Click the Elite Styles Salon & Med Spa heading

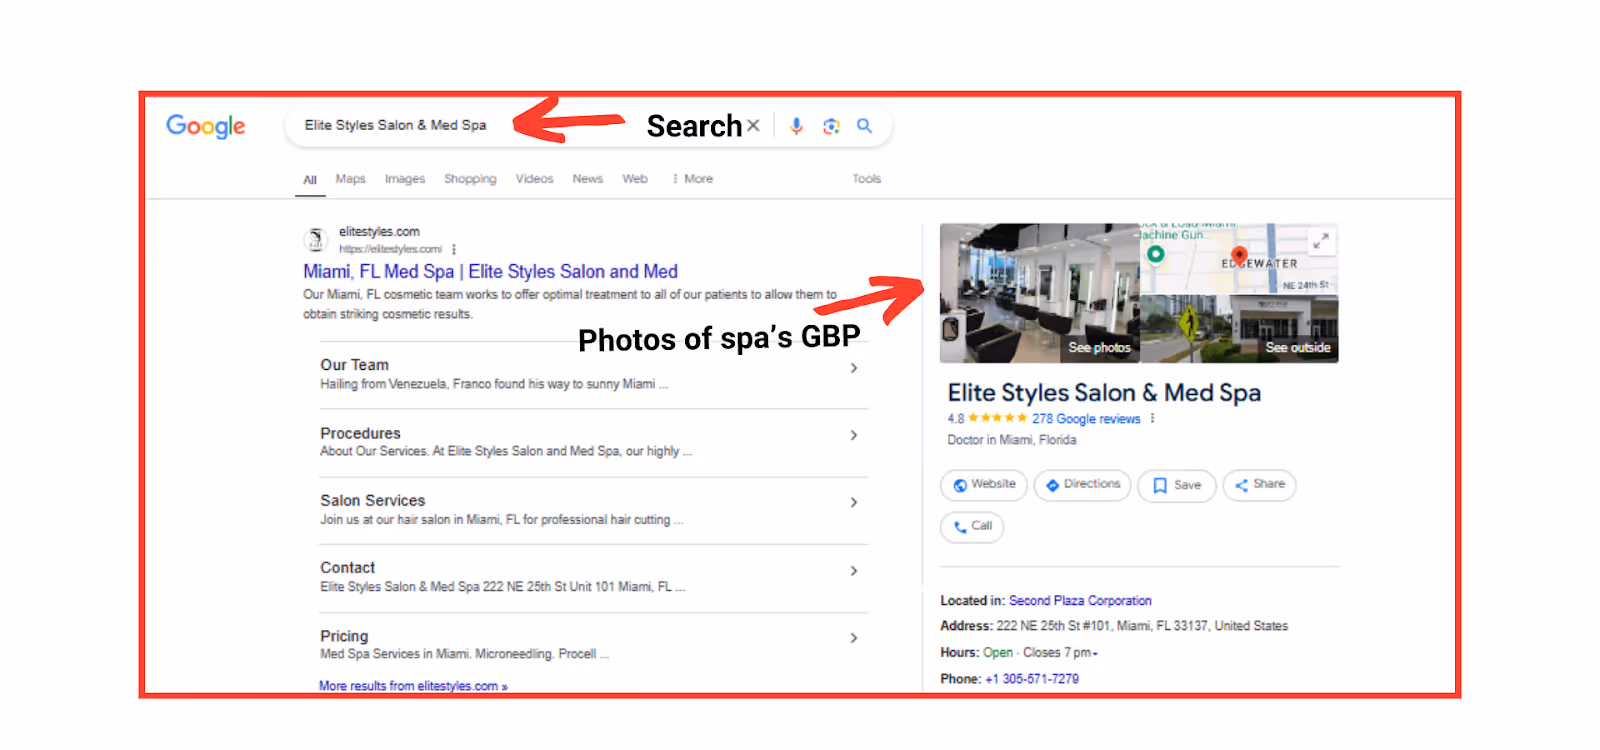coord(1104,393)
